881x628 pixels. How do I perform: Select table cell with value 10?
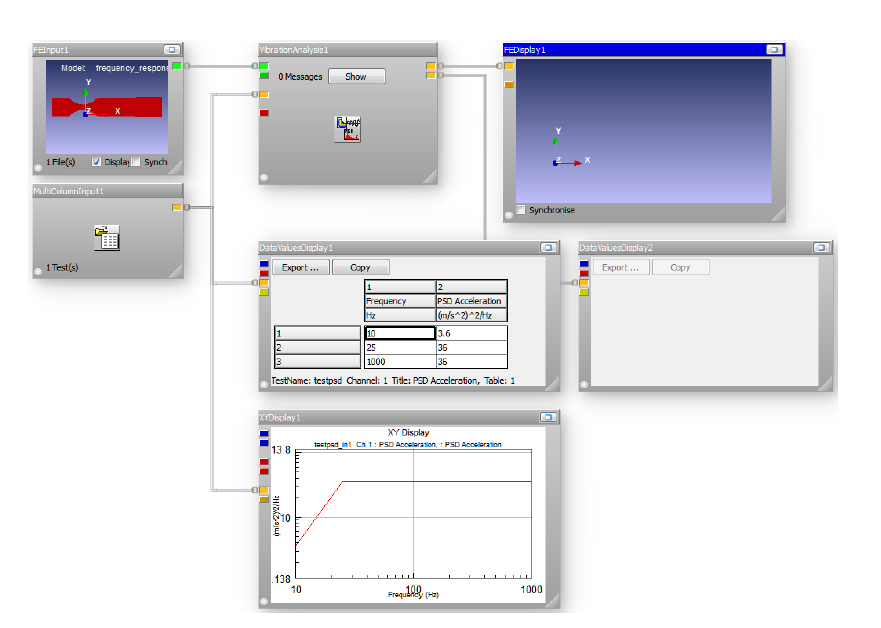tap(400, 333)
